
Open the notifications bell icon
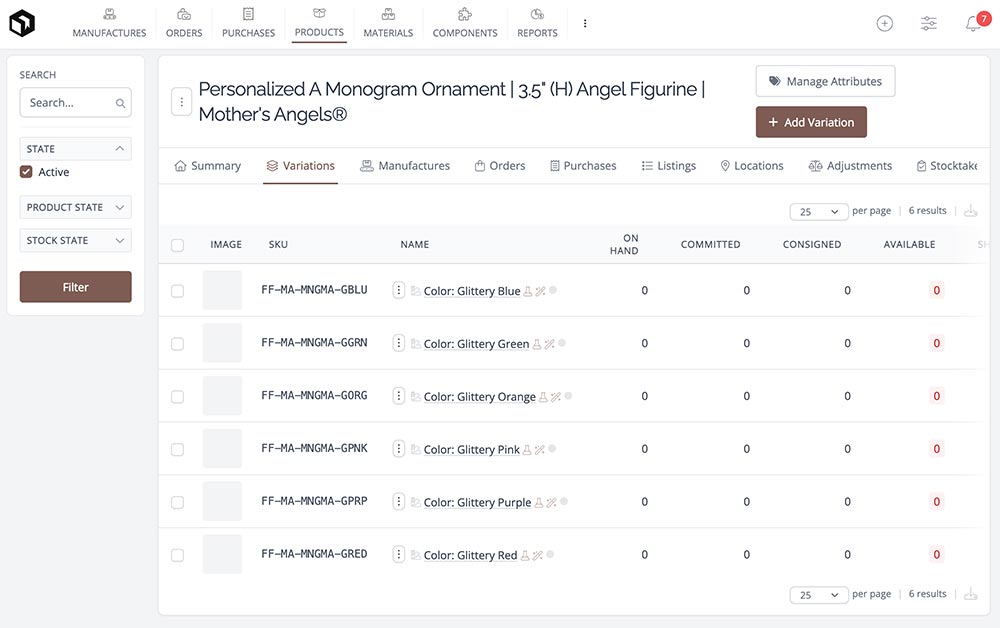[x=973, y=24]
